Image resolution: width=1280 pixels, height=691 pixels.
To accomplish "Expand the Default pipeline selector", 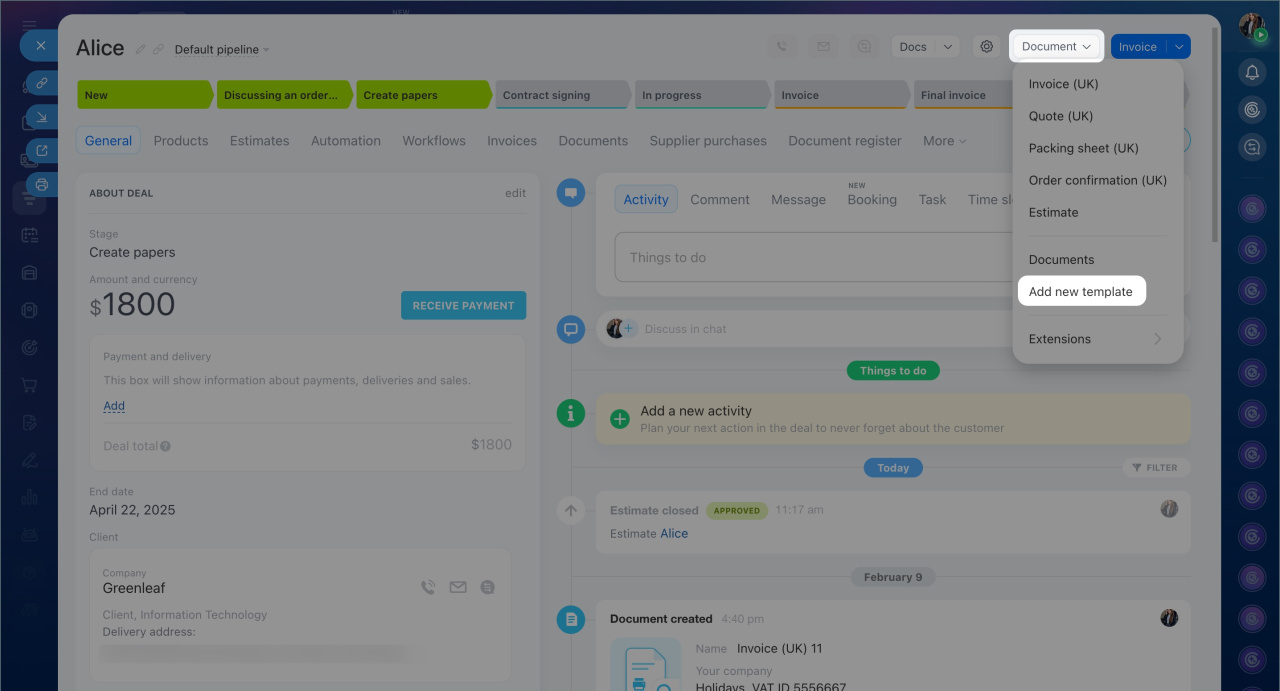I will click(x=222, y=49).
